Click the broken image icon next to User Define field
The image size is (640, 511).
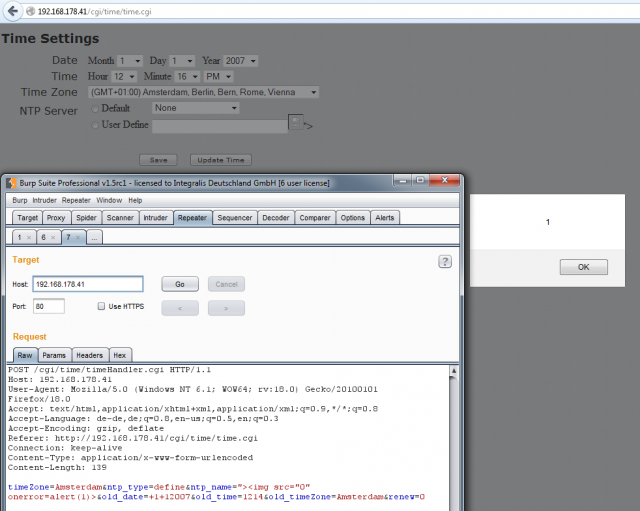pyautogui.click(x=296, y=122)
